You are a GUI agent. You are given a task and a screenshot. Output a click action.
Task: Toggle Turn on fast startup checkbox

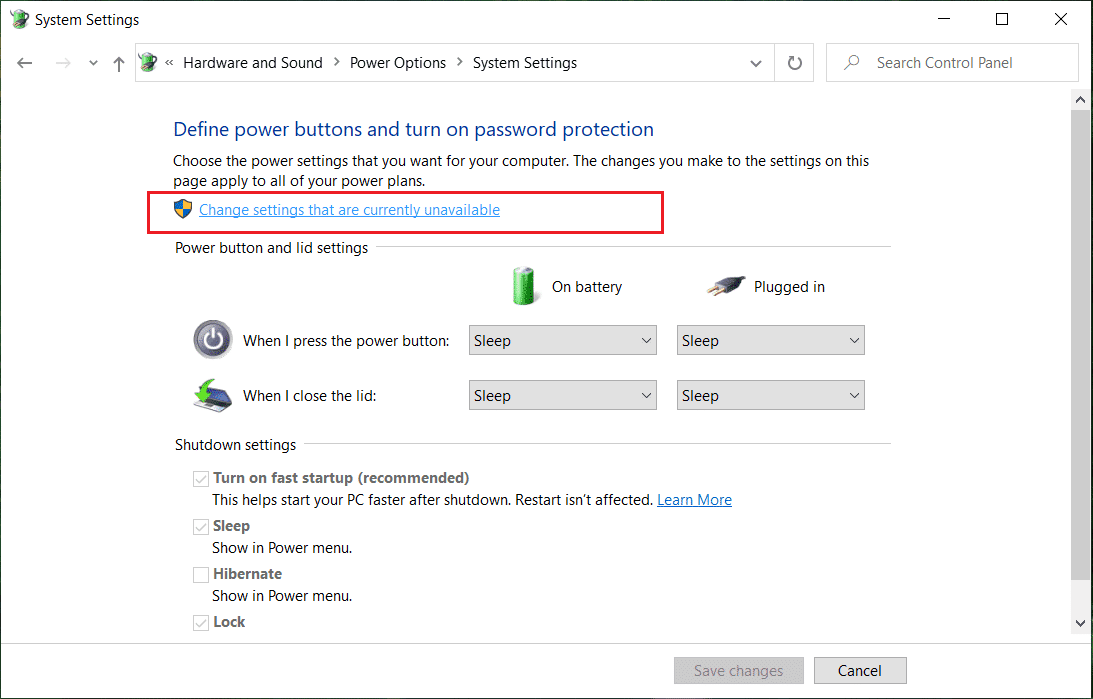coord(200,478)
